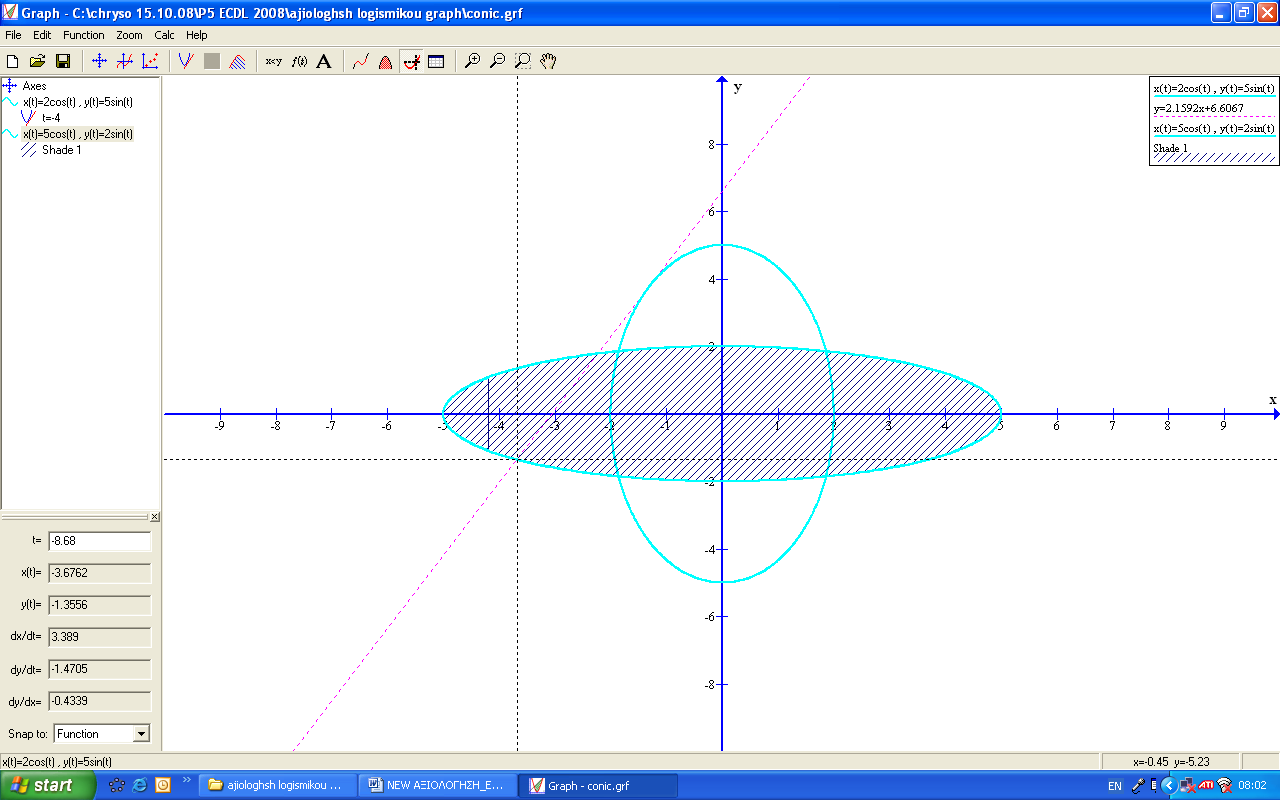Open the Help menu

coord(197,35)
